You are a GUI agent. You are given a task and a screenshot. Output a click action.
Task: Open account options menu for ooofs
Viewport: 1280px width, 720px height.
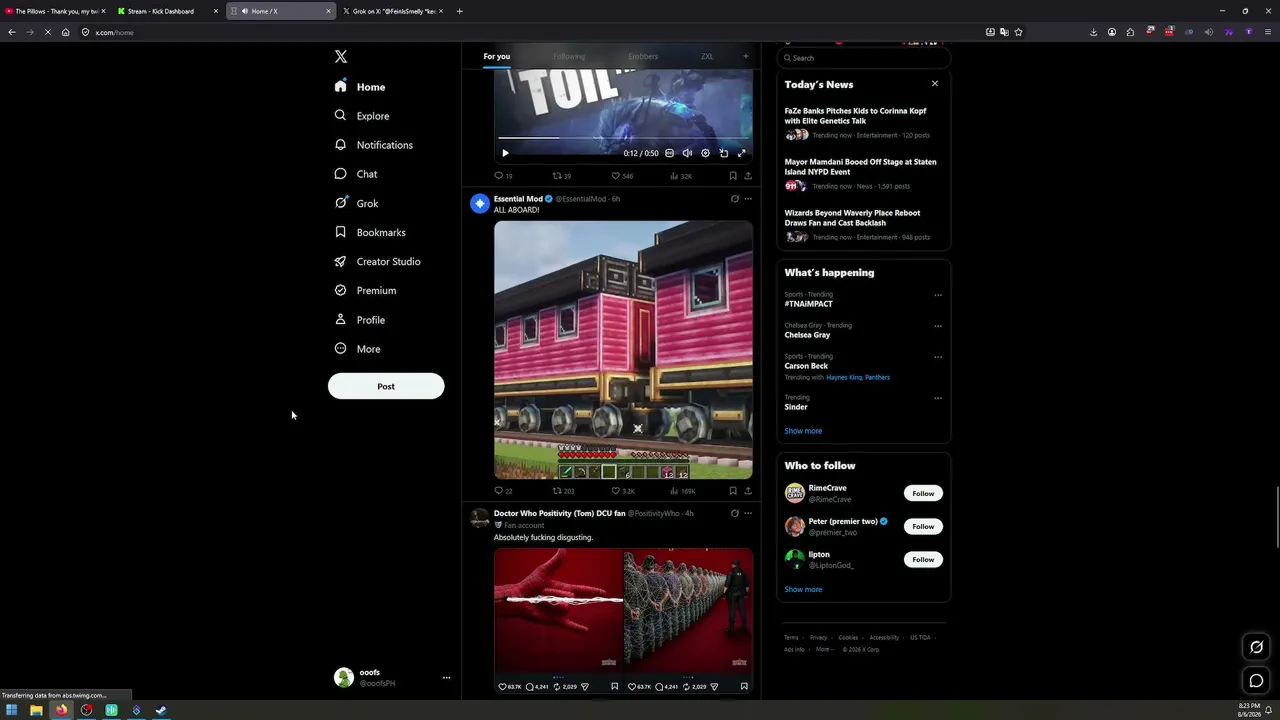click(446, 678)
